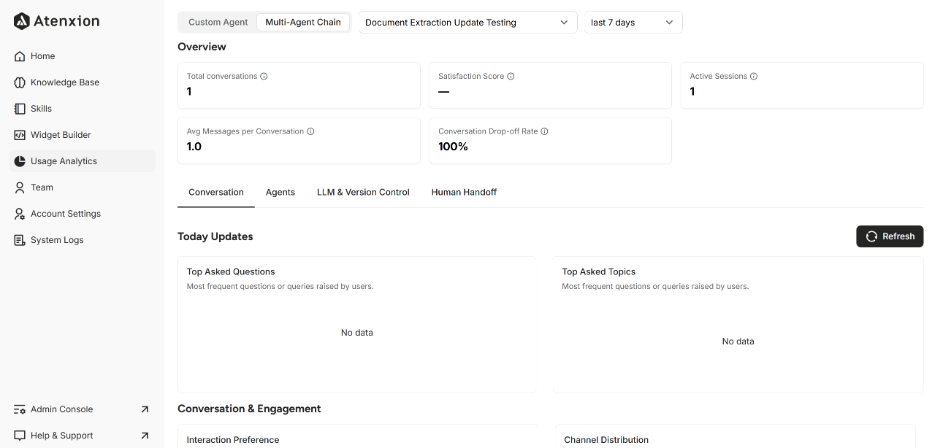Click the Today Updates heading
Screen dimensions: 936x448
pos(215,237)
